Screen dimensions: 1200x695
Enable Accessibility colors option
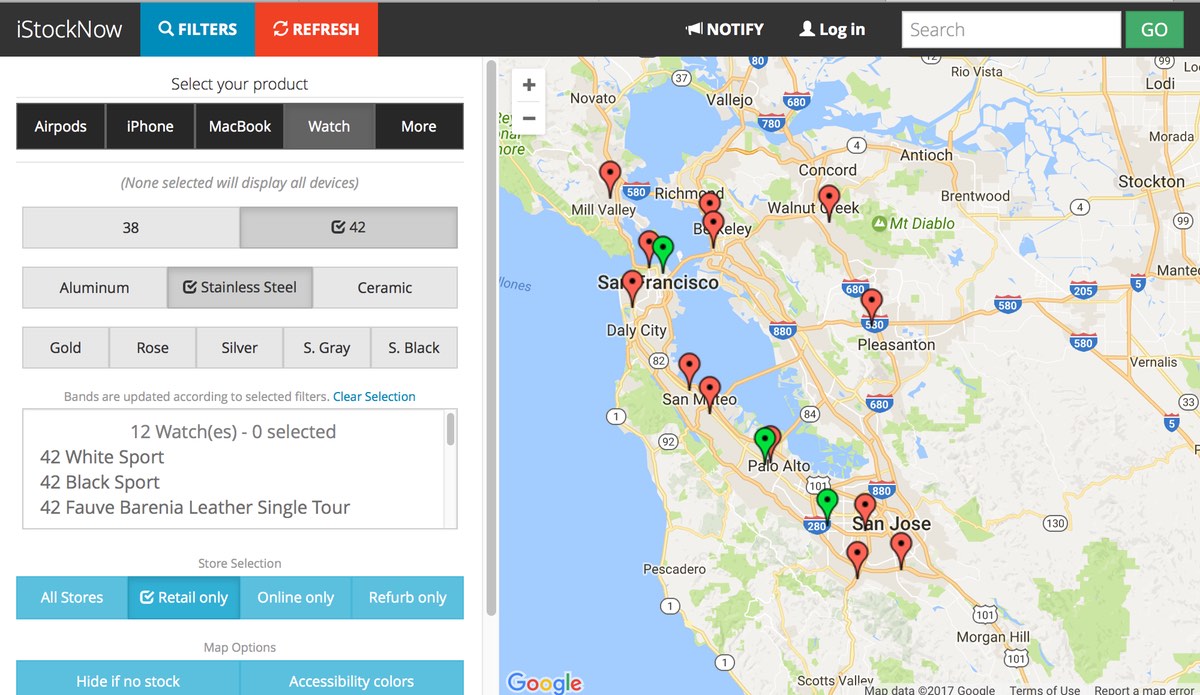click(352, 680)
